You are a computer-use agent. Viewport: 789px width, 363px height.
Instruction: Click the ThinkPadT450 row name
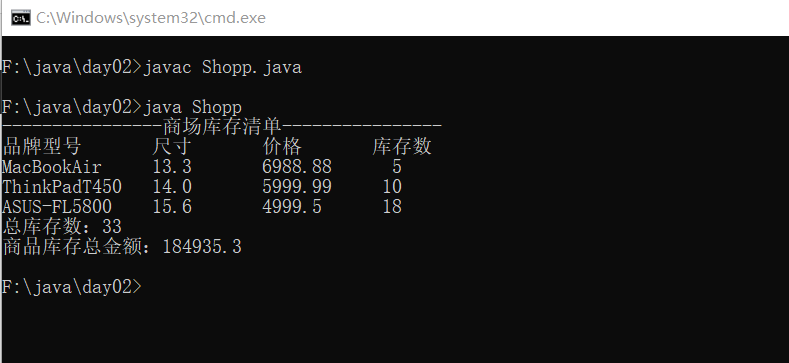click(x=62, y=187)
